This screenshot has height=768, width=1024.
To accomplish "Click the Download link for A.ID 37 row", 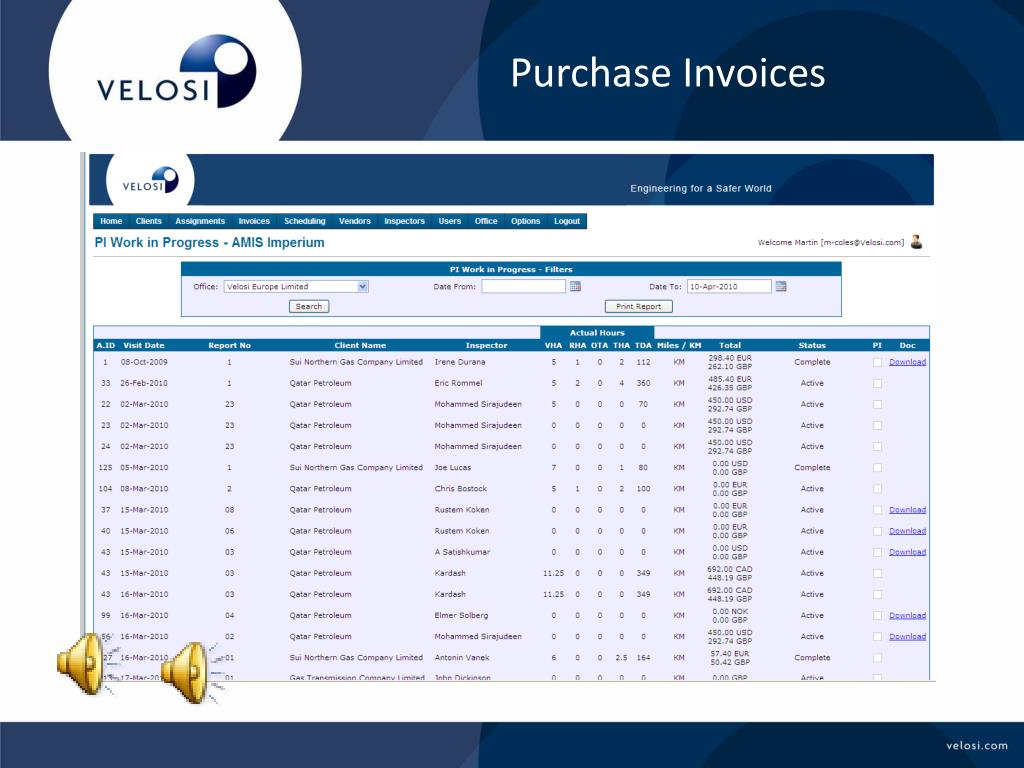I will coord(907,509).
